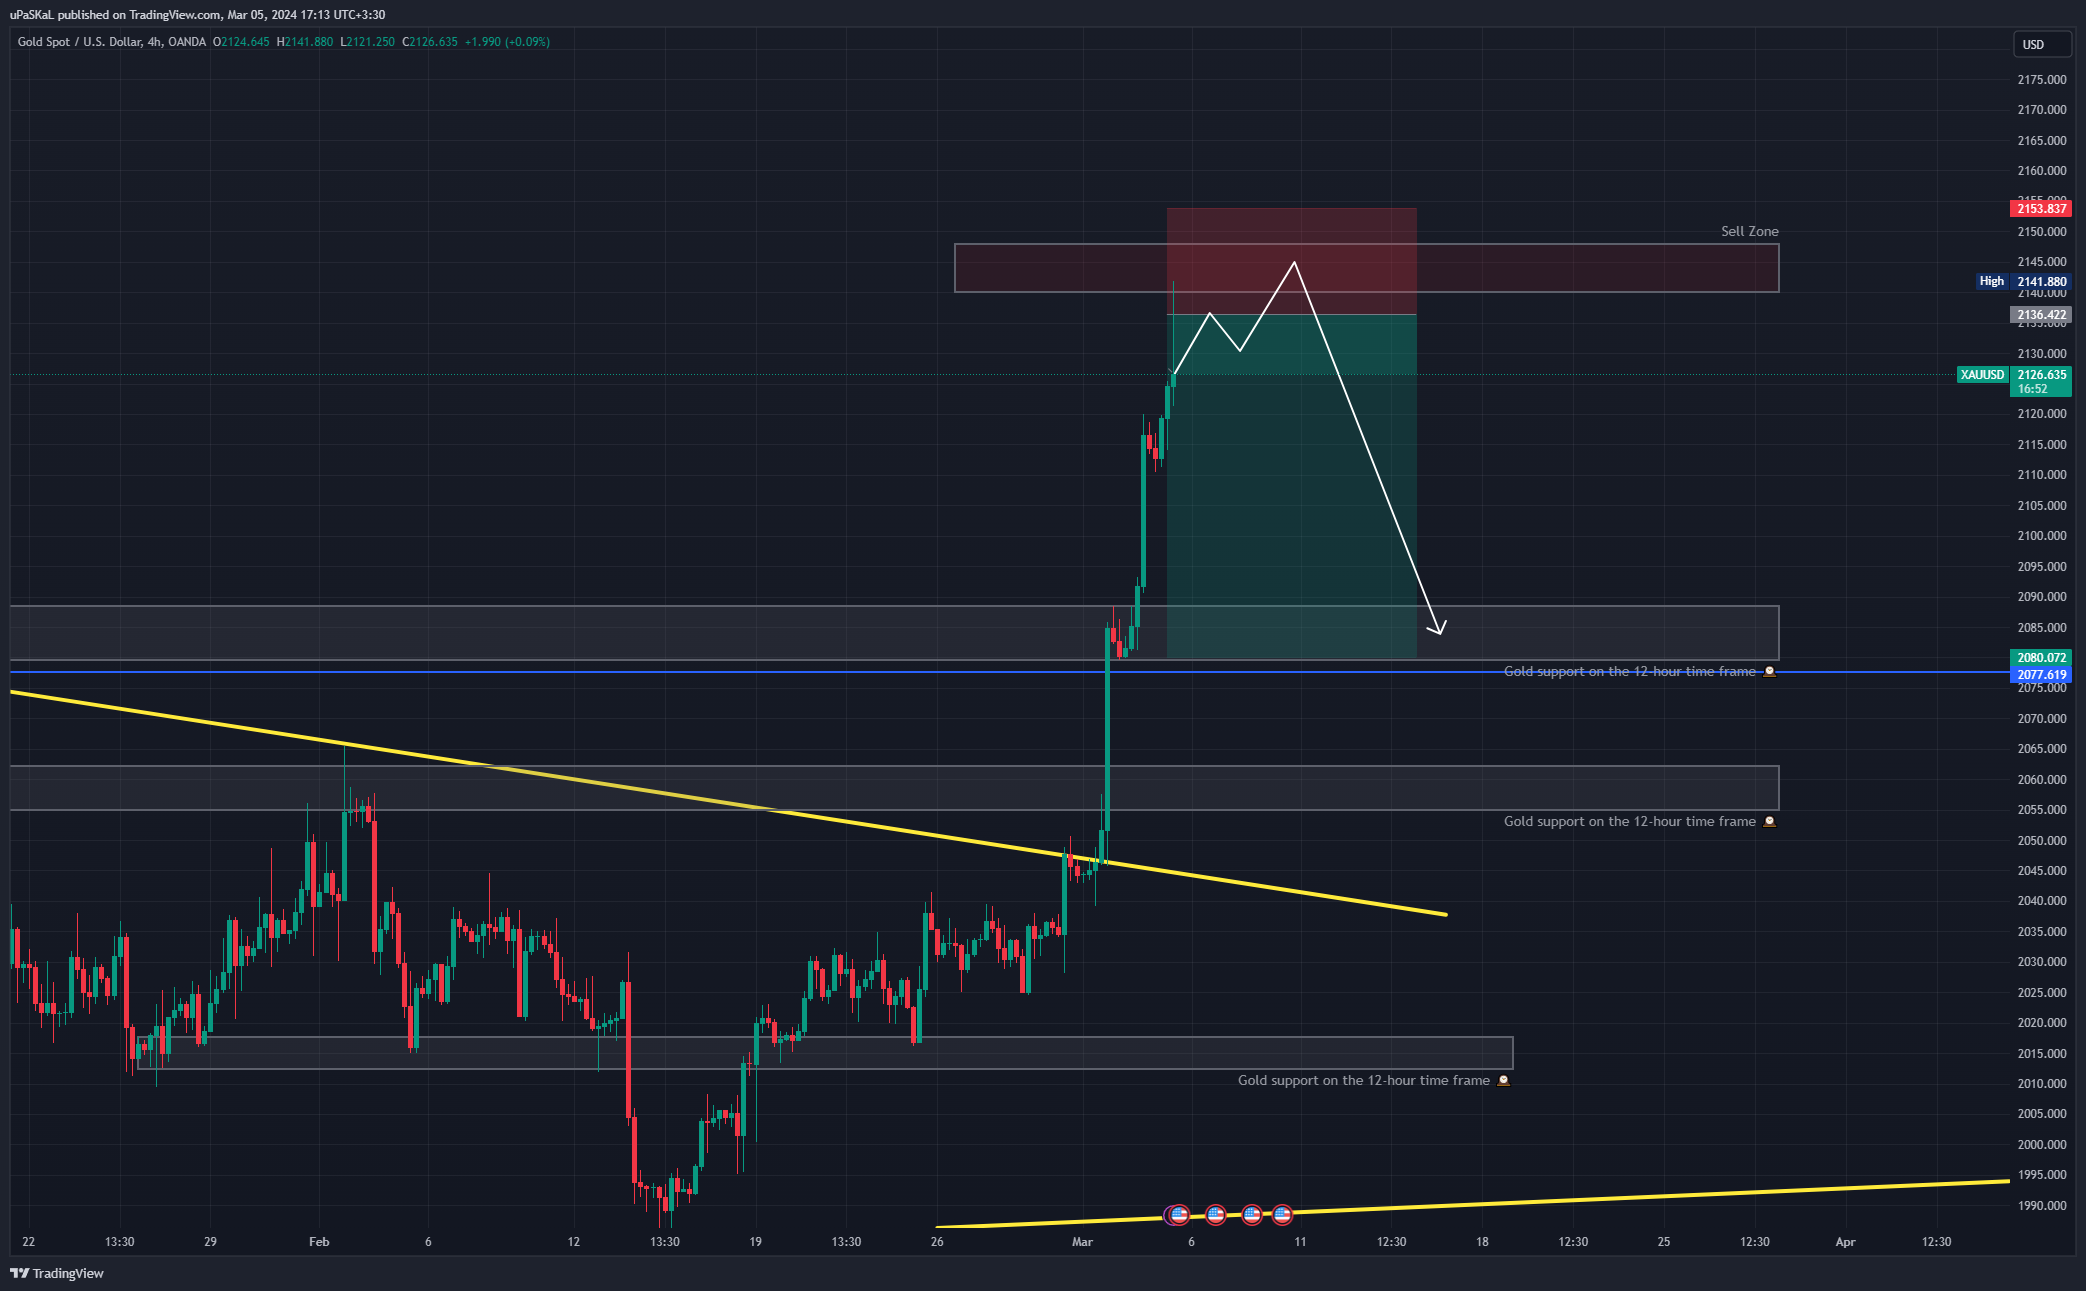Open the third US flag event from the left
This screenshot has height=1291, width=2086.
pyautogui.click(x=1252, y=1215)
